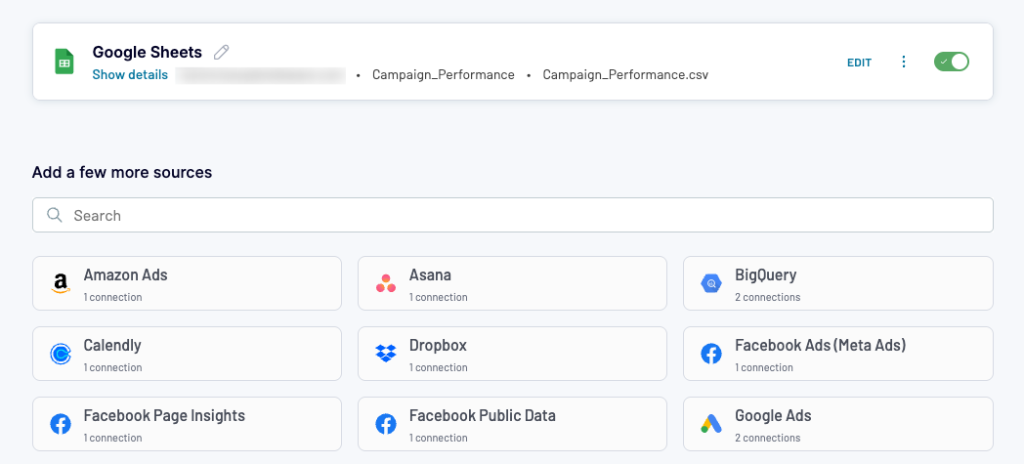Click the Google Ads logo icon

(711, 424)
